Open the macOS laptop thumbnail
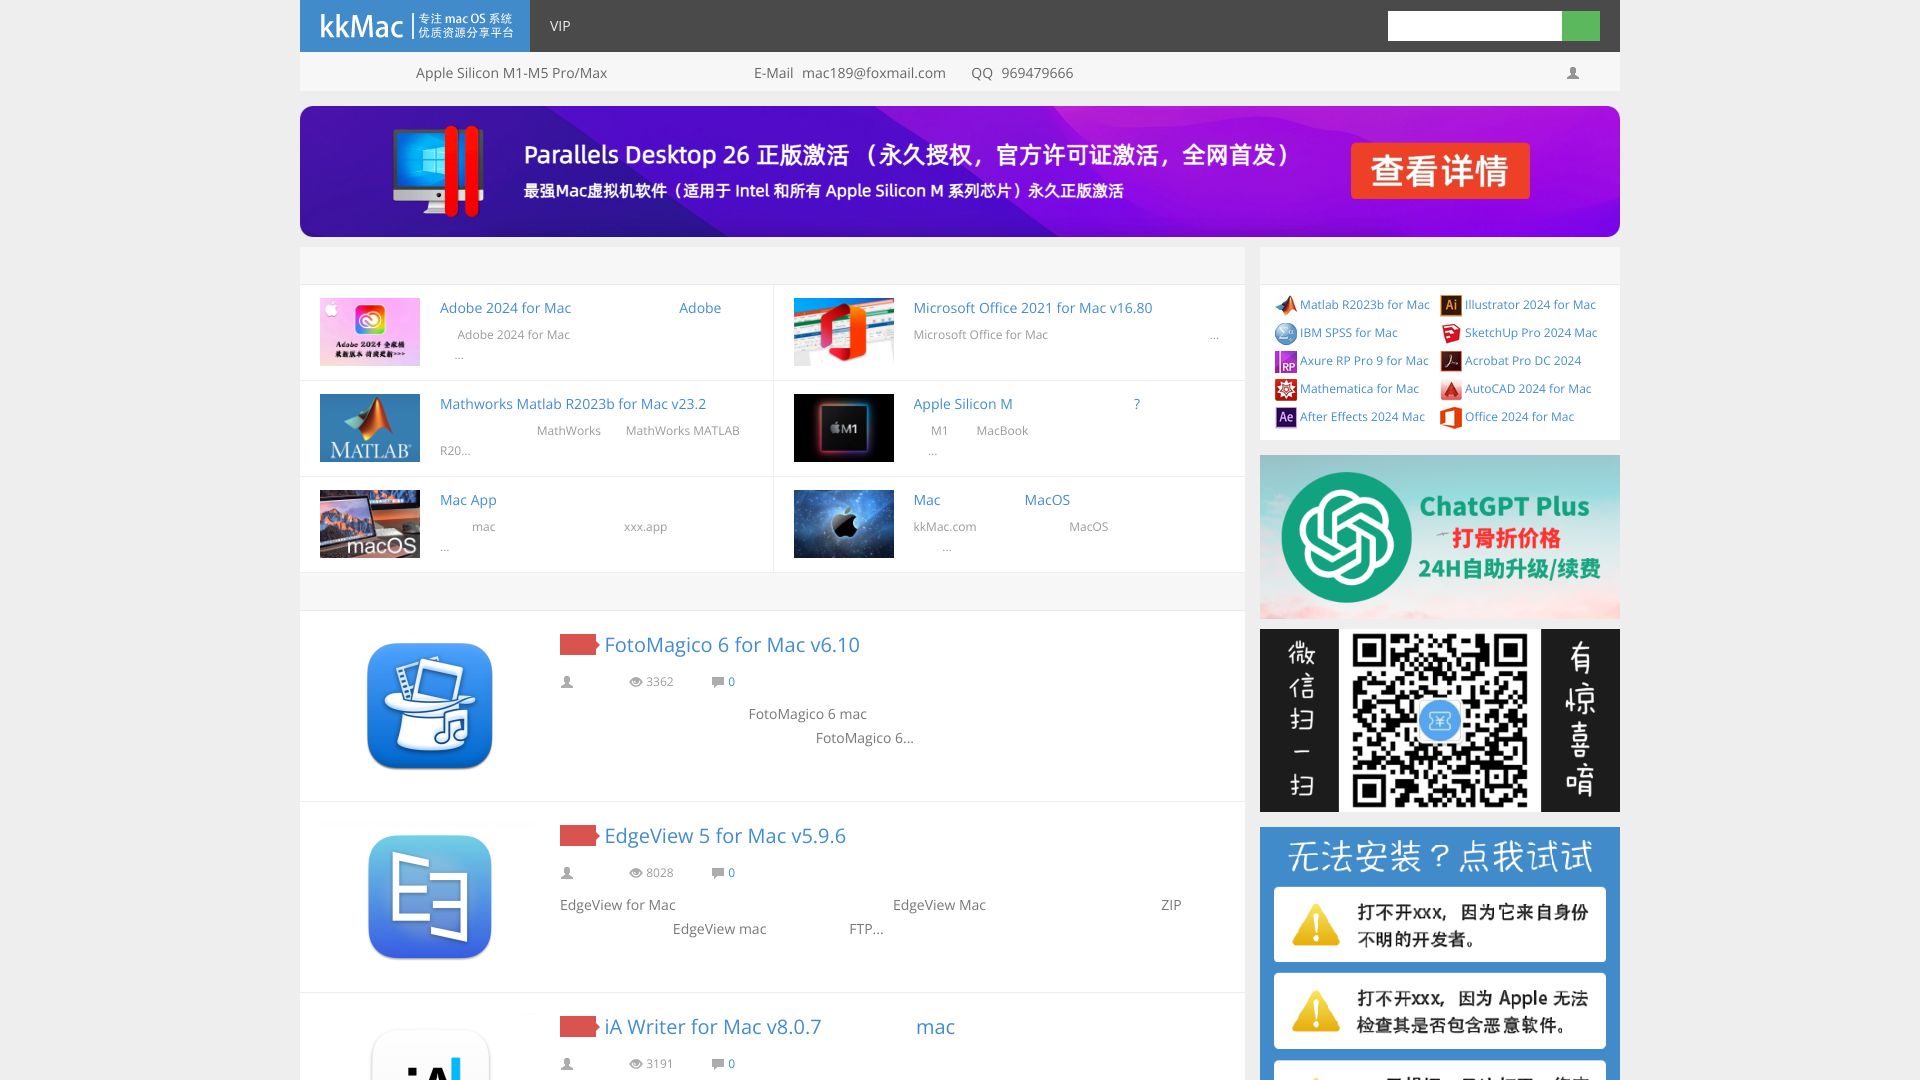1920x1080 pixels. [x=370, y=524]
